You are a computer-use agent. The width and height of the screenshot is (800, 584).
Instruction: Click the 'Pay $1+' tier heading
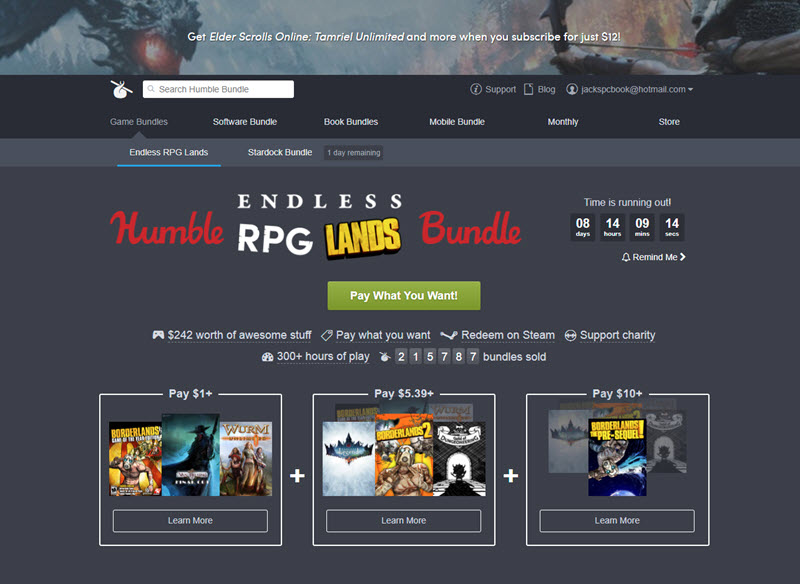point(190,394)
